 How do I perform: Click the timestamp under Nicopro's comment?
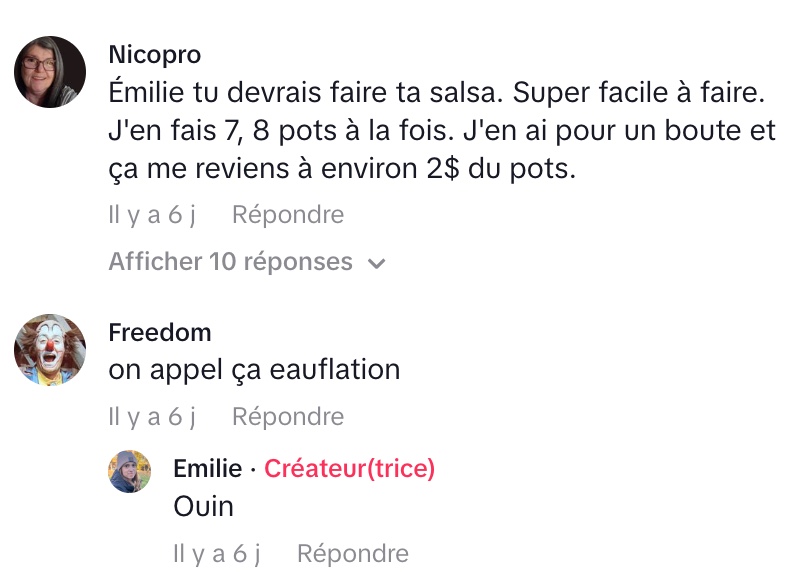point(152,215)
